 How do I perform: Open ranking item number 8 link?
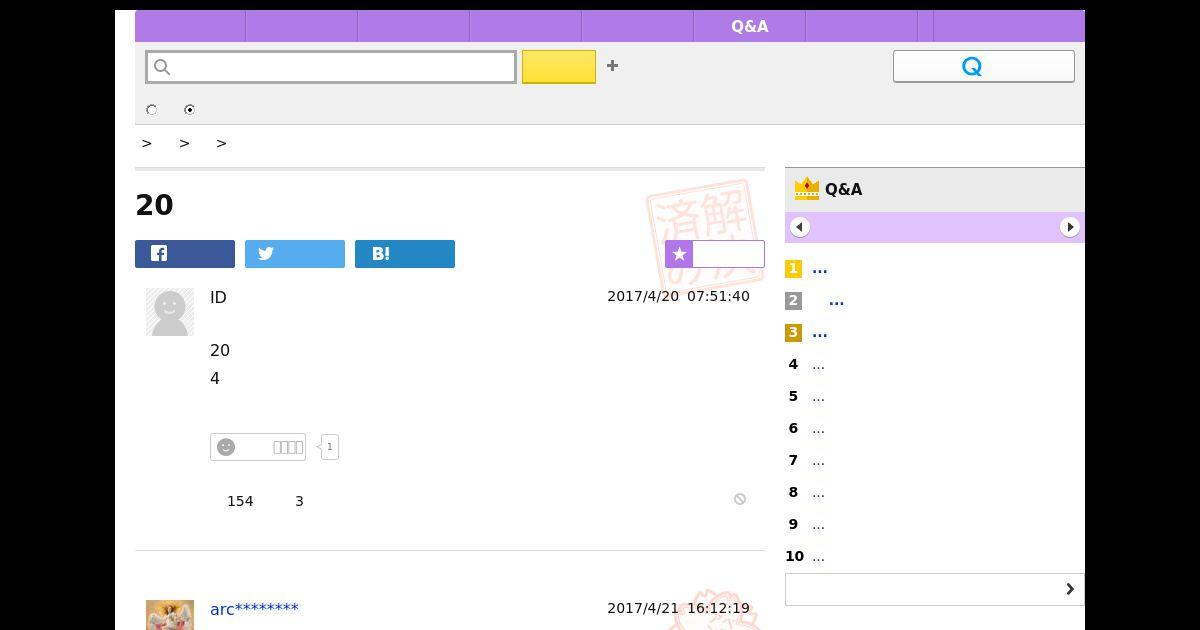pos(818,493)
